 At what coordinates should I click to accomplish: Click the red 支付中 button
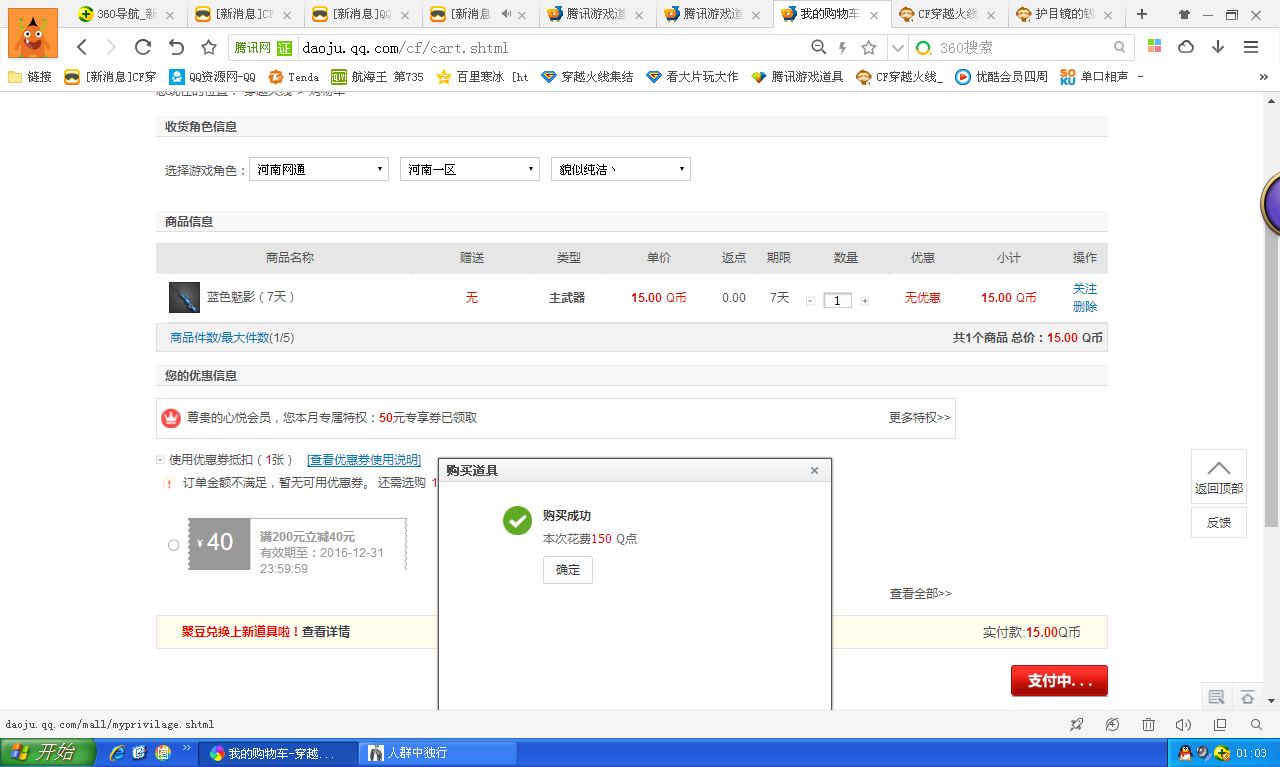pyautogui.click(x=1059, y=680)
